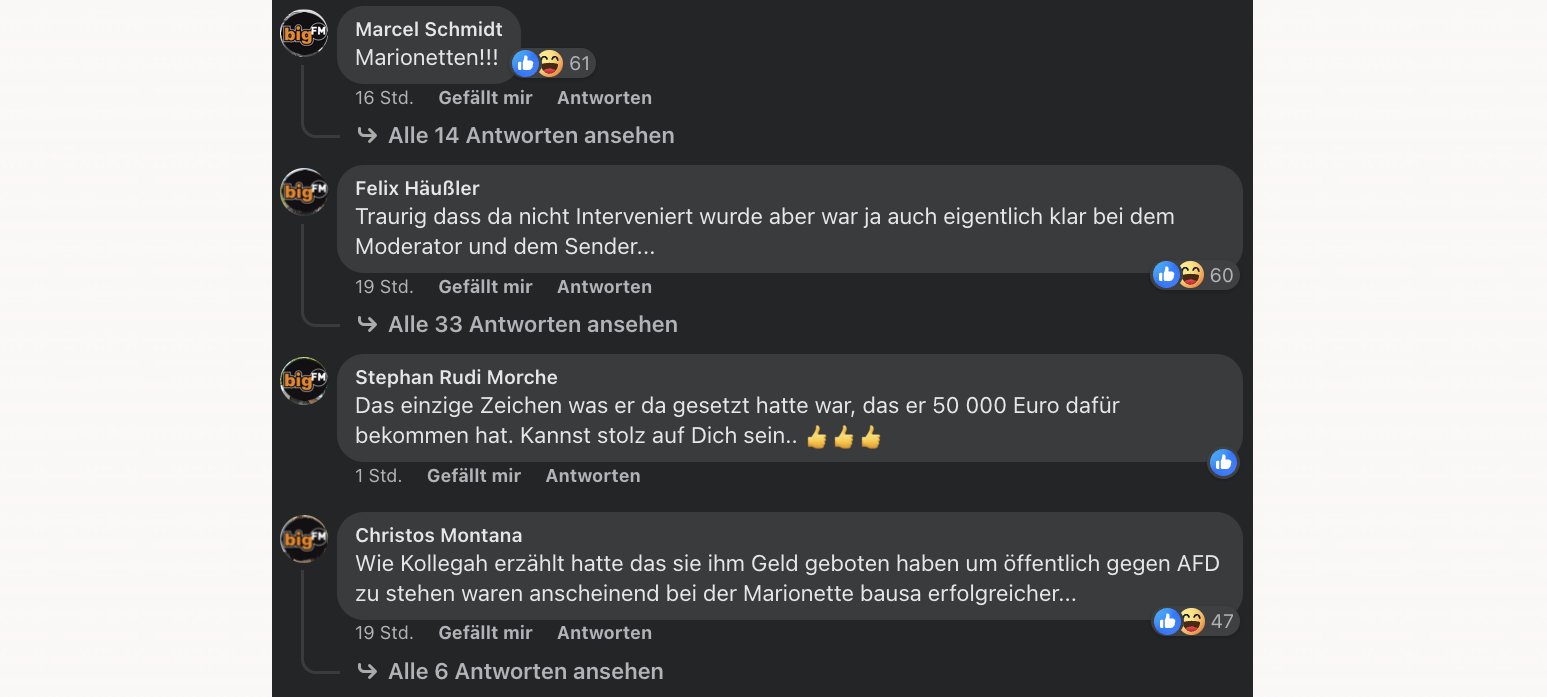
Task: Click 'Gefällt mir' under Marcel Schmidt's comment
Action: (x=484, y=97)
